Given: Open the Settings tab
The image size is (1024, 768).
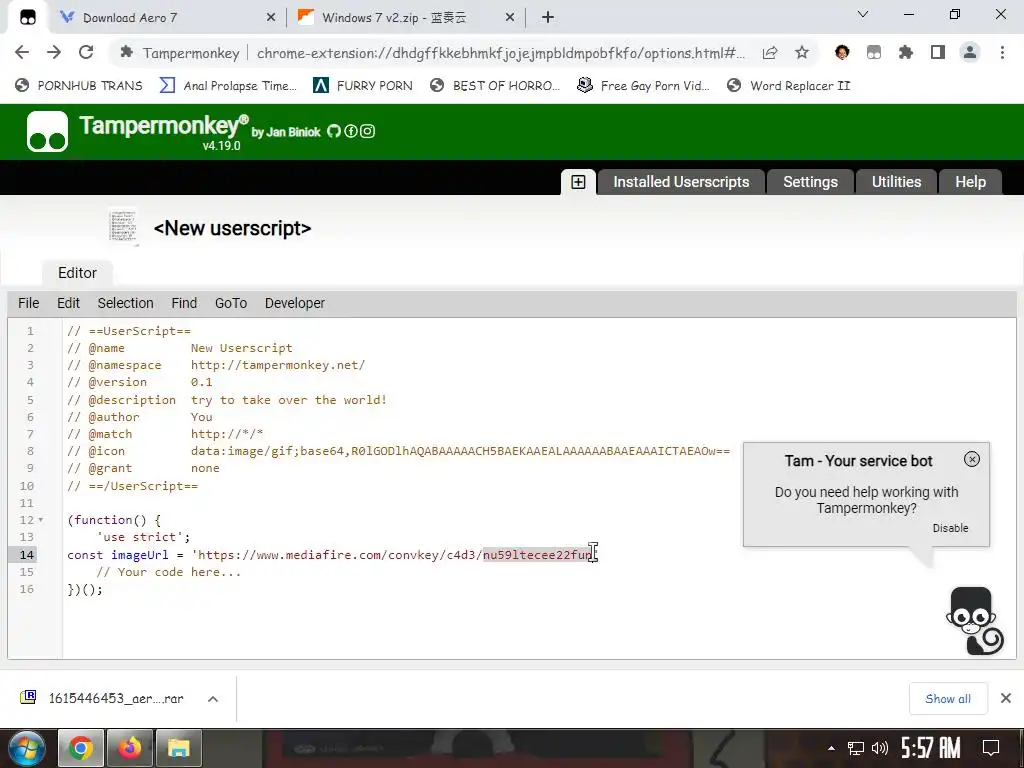Looking at the screenshot, I should (x=810, y=182).
